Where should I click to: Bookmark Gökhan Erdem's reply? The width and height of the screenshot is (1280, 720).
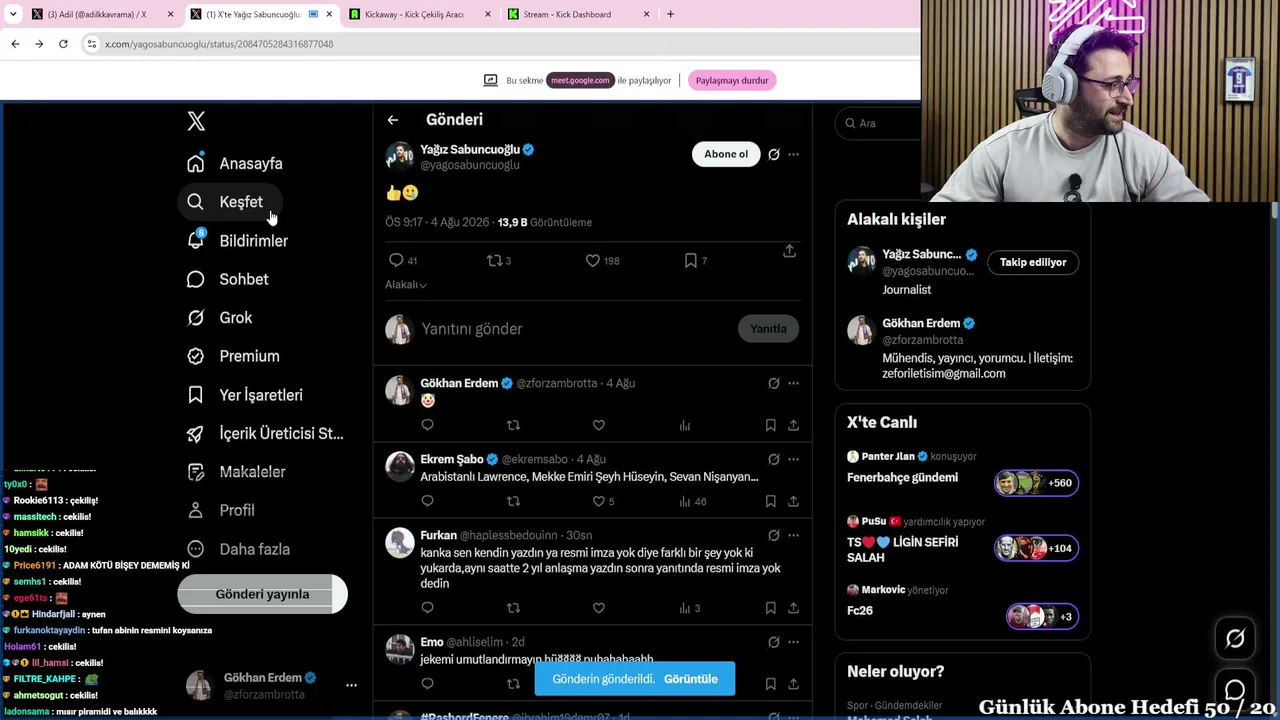[x=770, y=425]
